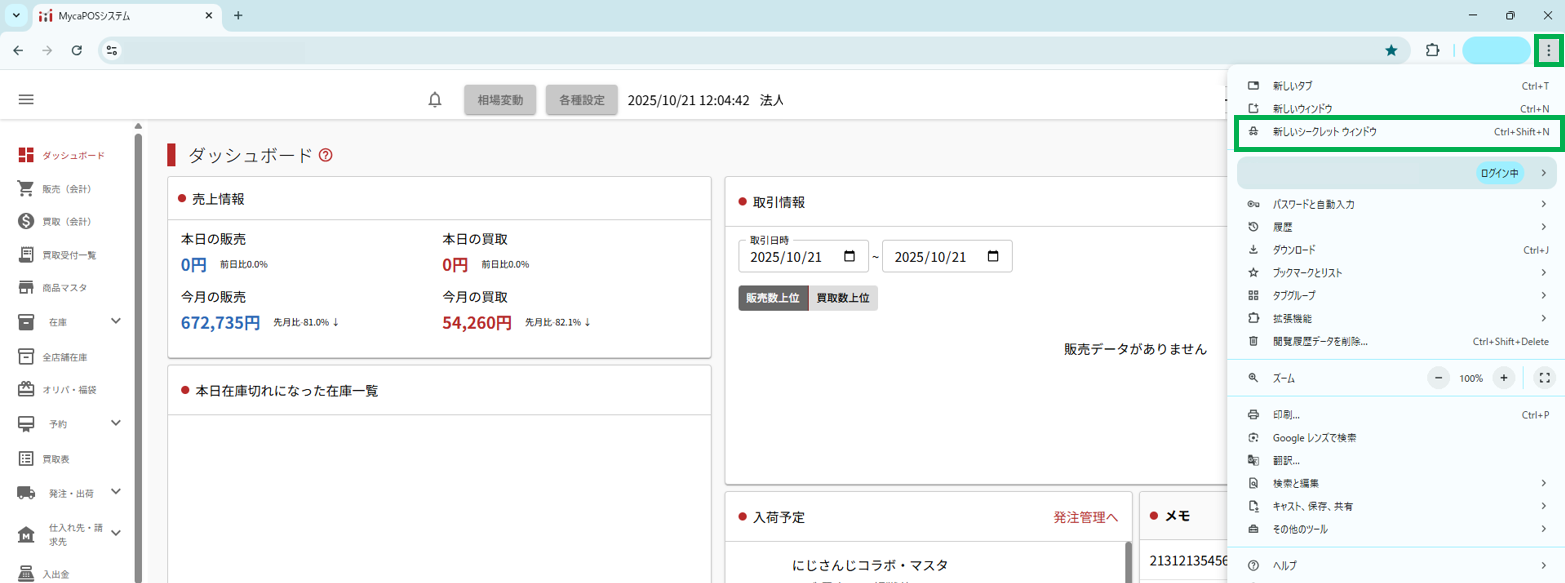
Task: Open the browser extensions puzzle icon
Action: point(1432,50)
